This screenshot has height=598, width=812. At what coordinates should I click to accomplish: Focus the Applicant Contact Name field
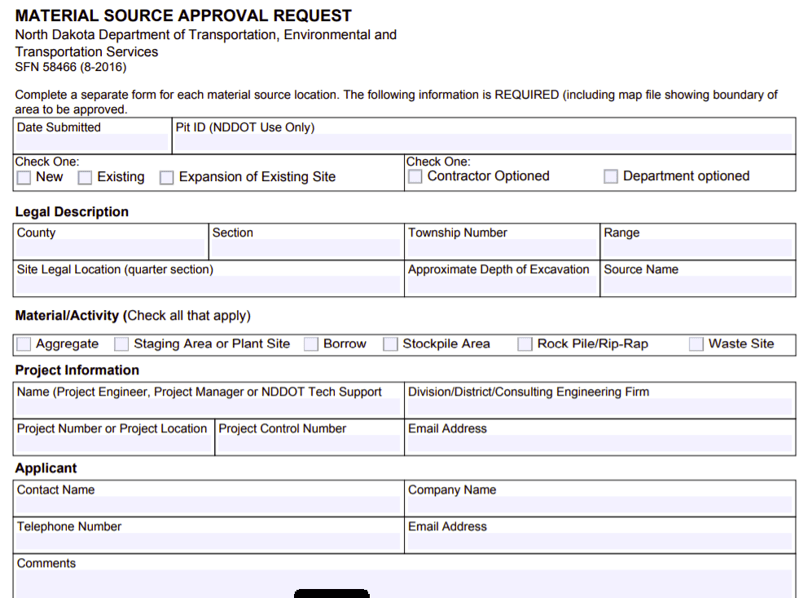pos(208,506)
